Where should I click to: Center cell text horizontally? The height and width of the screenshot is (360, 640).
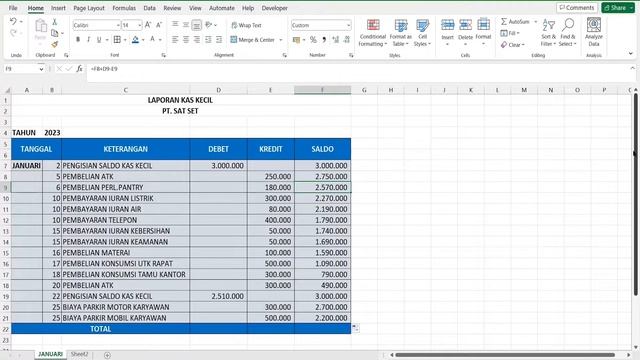coord(186,40)
